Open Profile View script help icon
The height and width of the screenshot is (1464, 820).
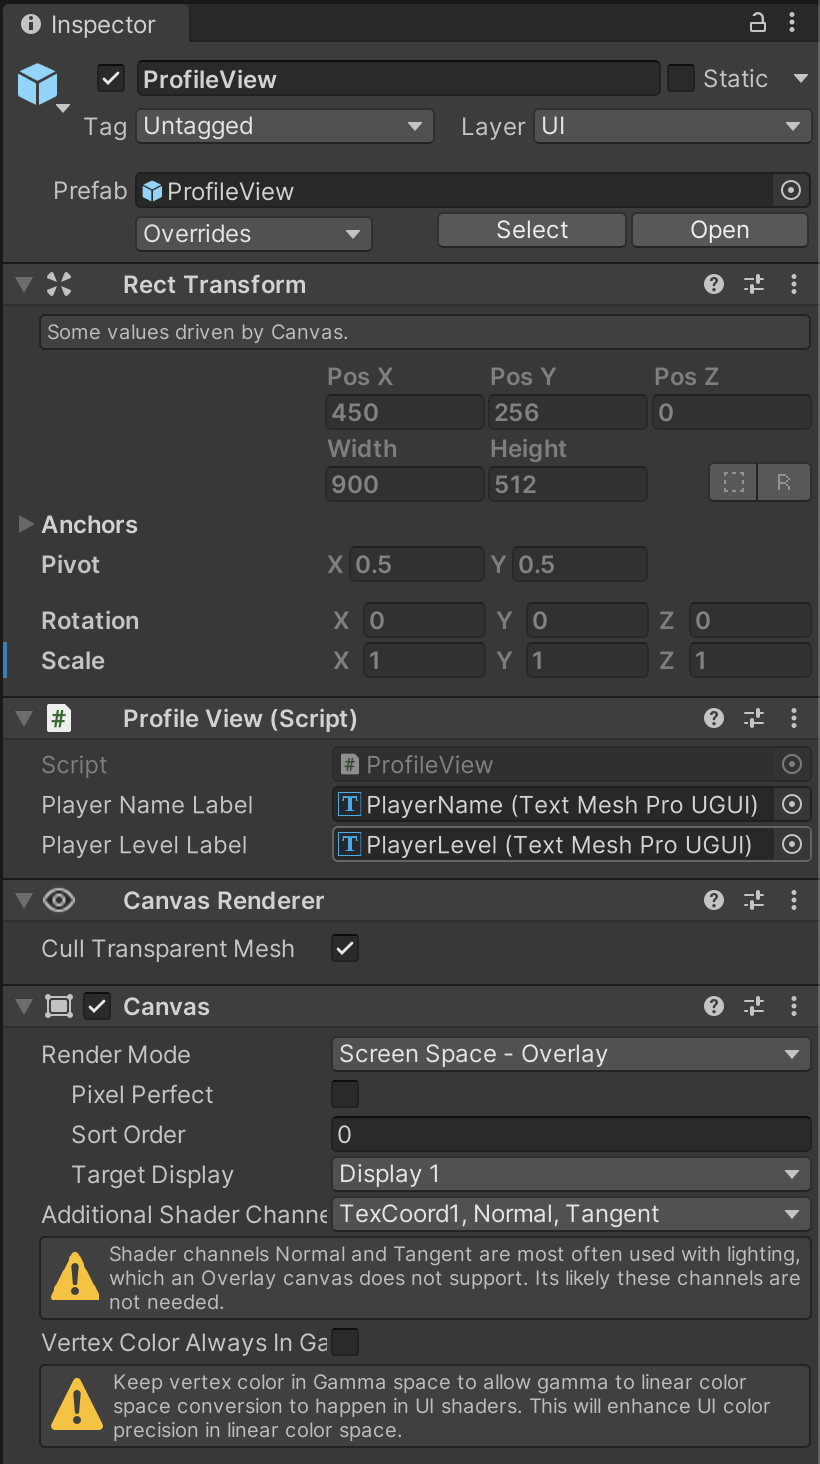714,718
